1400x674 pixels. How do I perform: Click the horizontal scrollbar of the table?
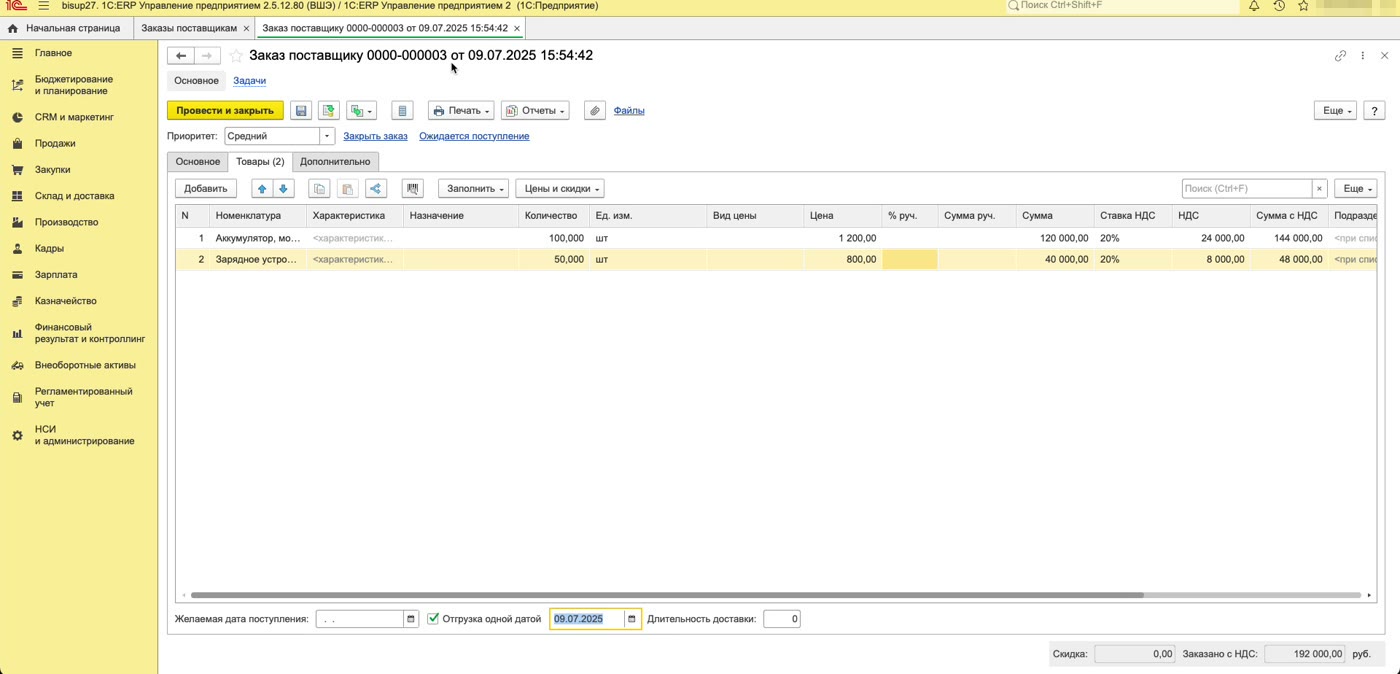click(667, 595)
